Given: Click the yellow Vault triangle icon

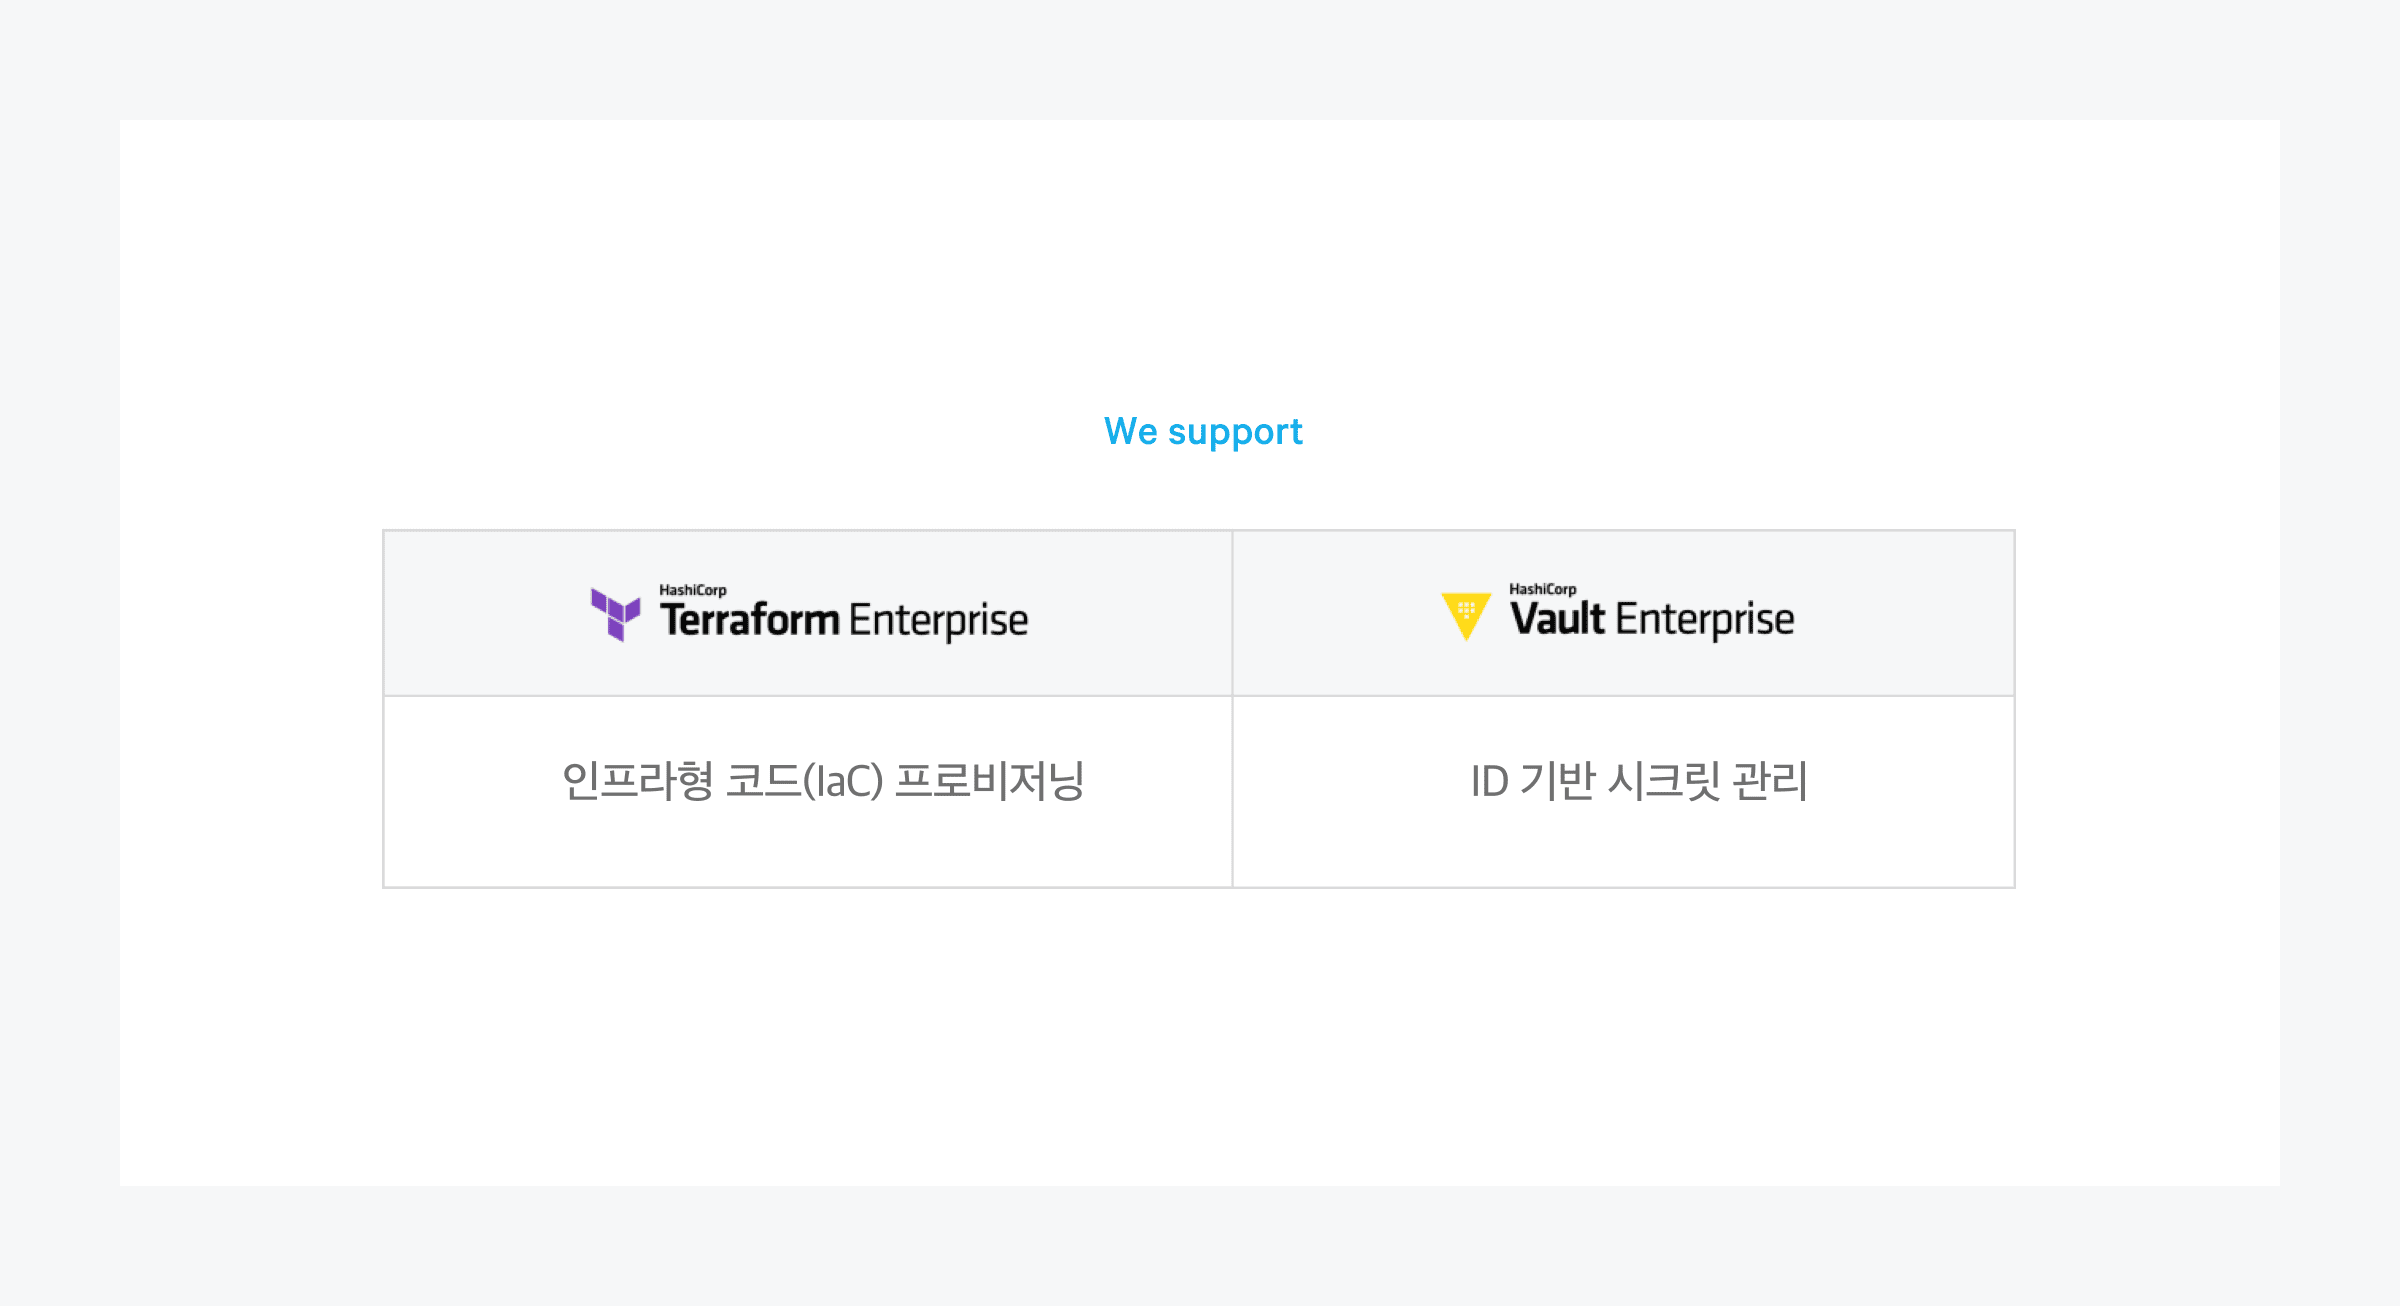Looking at the screenshot, I should point(1466,615).
